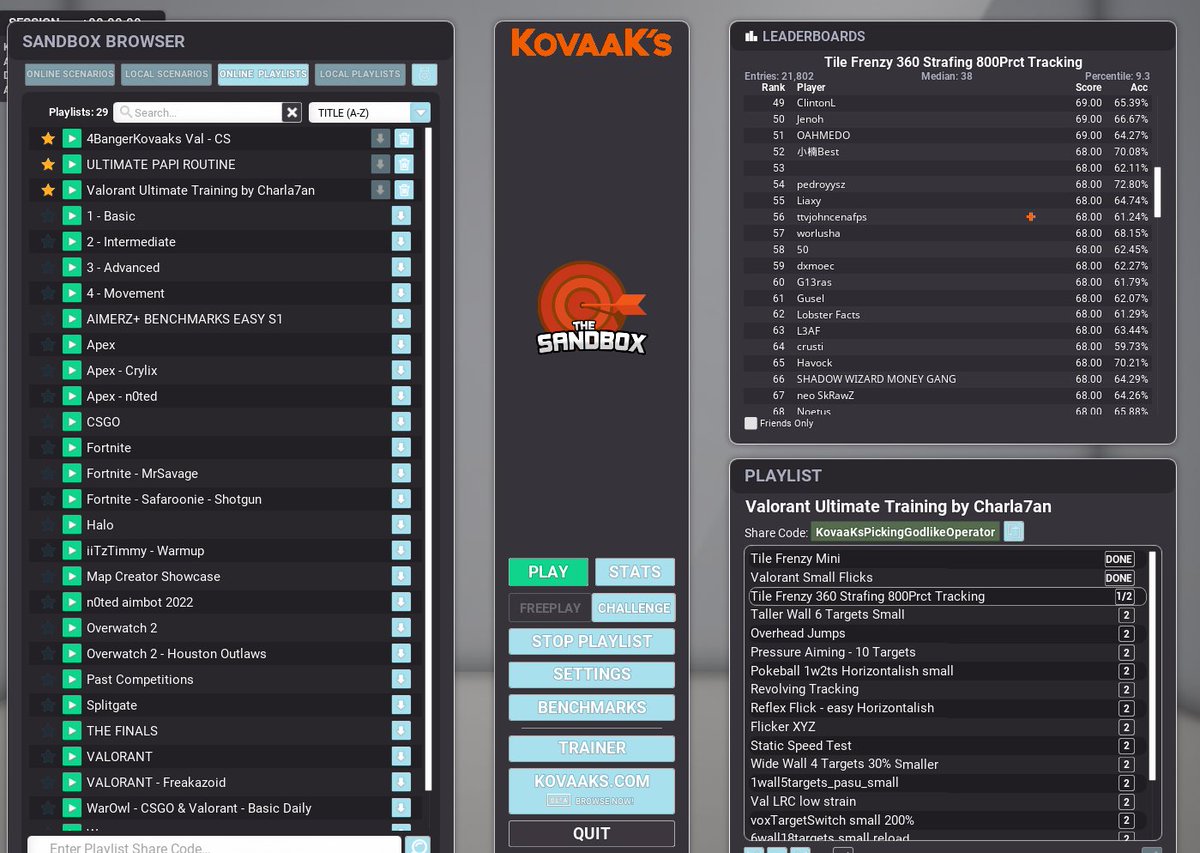Enable the Friends Only checkbox
Image resolution: width=1200 pixels, height=853 pixels.
tap(751, 423)
